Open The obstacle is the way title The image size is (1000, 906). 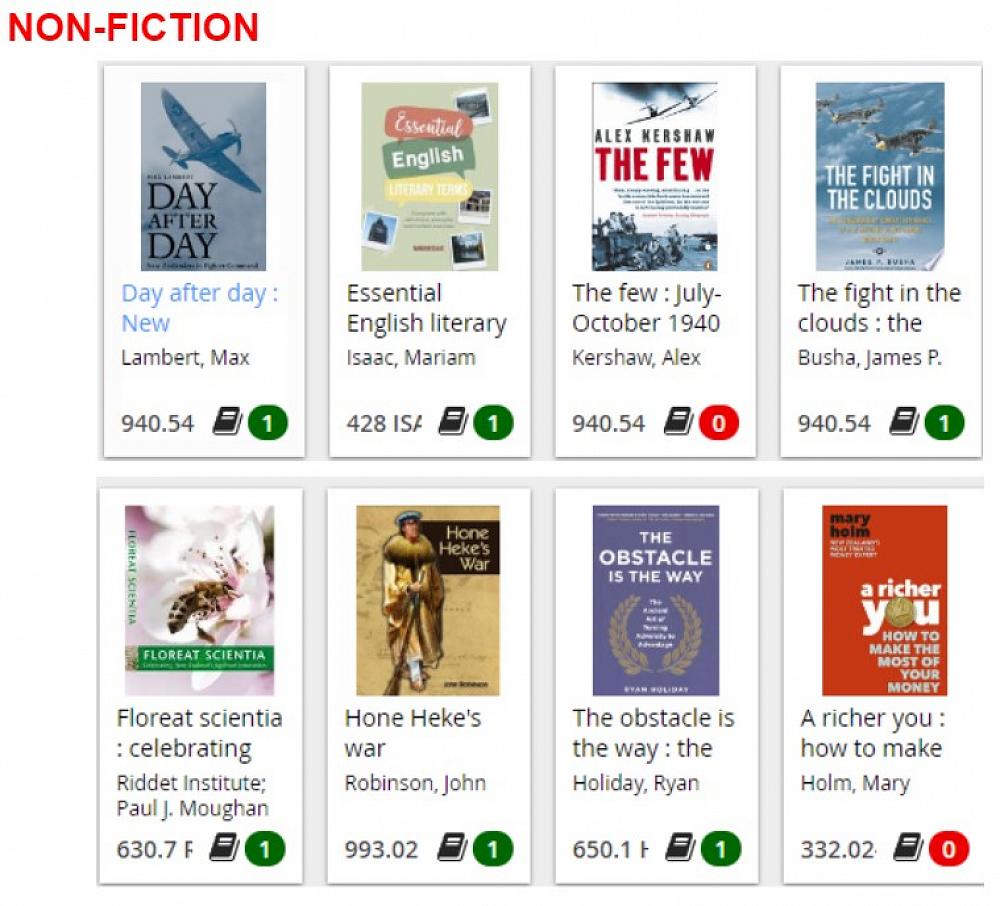click(x=653, y=733)
